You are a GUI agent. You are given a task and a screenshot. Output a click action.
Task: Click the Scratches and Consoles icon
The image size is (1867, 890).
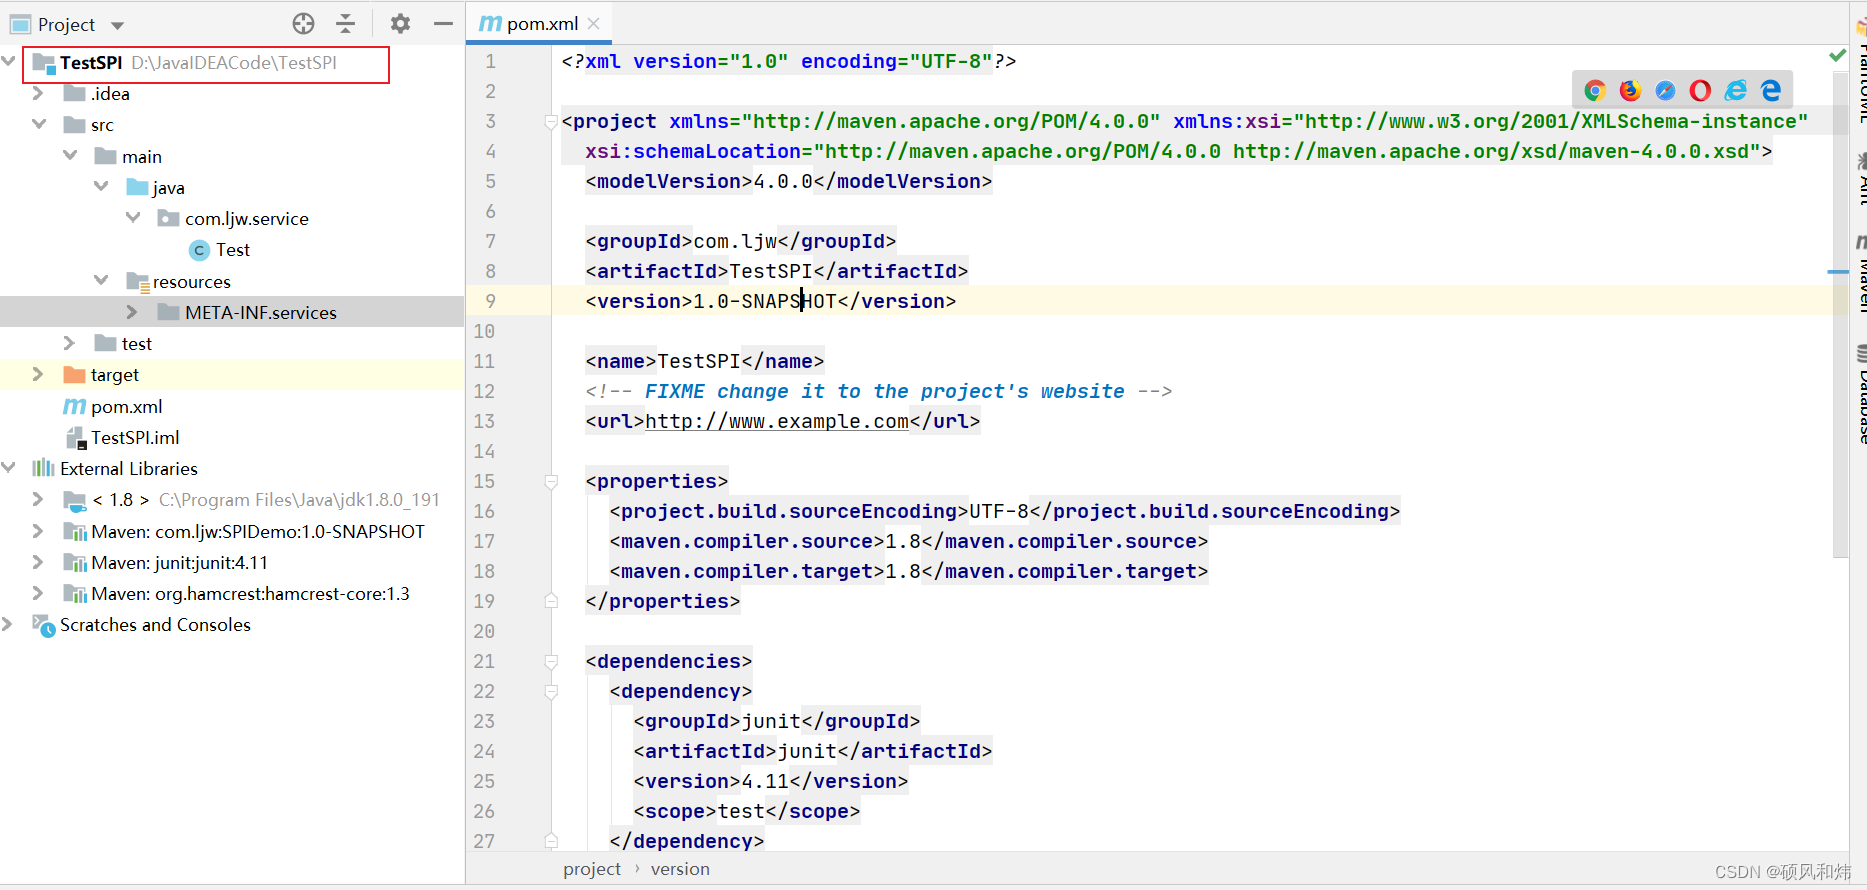[x=43, y=625]
